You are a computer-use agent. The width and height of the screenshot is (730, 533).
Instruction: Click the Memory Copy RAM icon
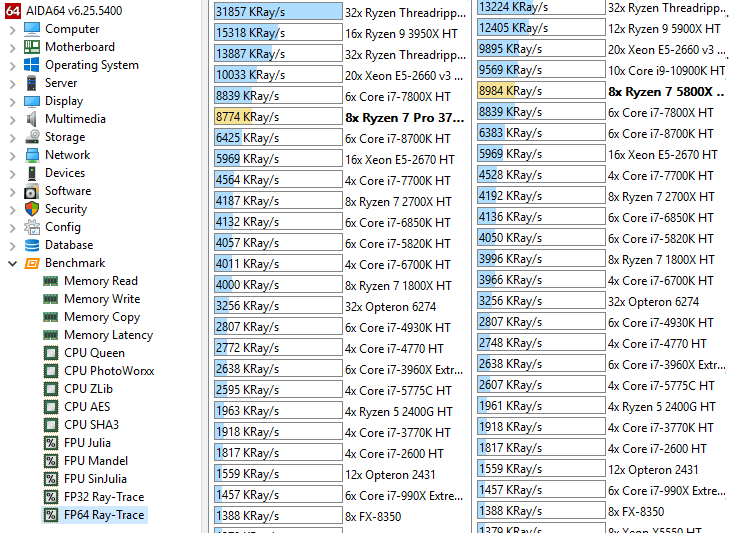[x=51, y=317]
